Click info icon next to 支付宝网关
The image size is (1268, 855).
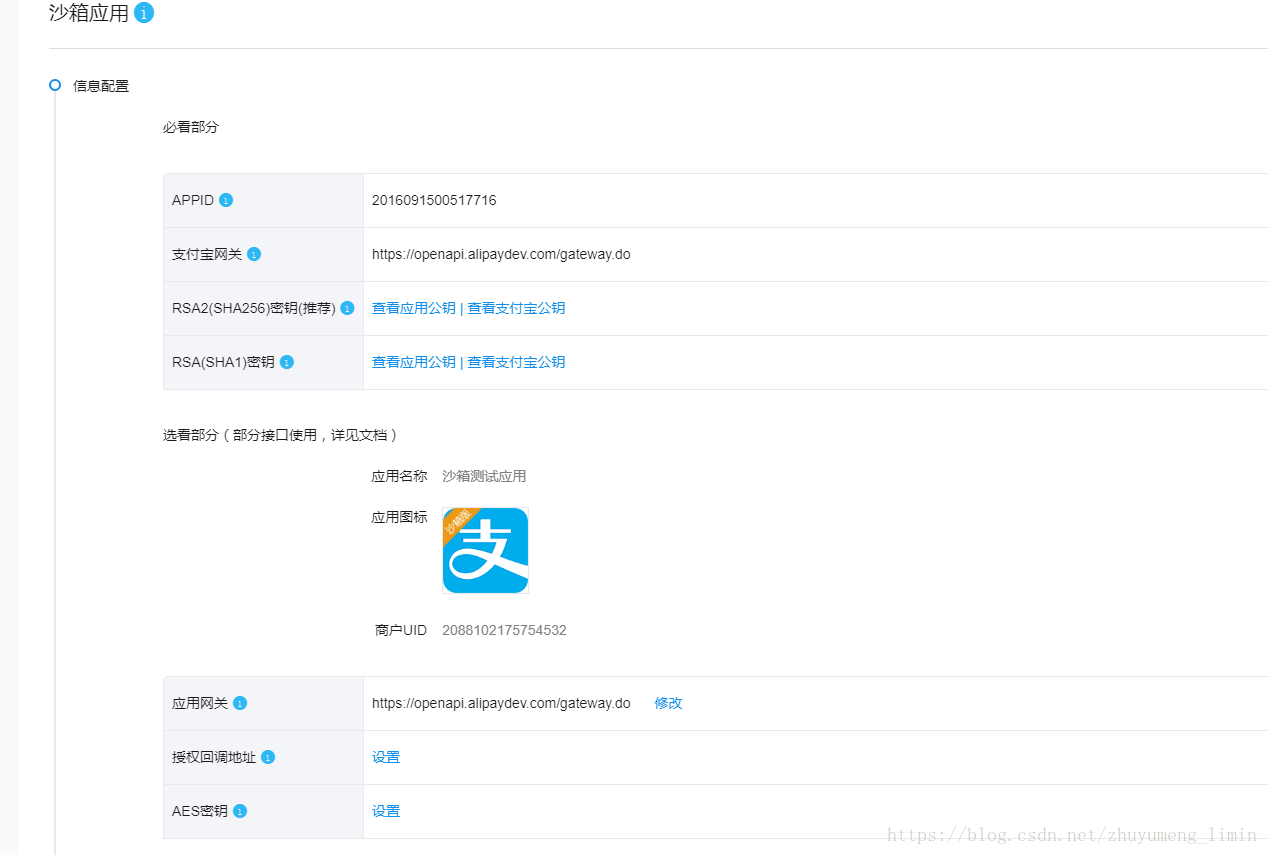pos(254,254)
